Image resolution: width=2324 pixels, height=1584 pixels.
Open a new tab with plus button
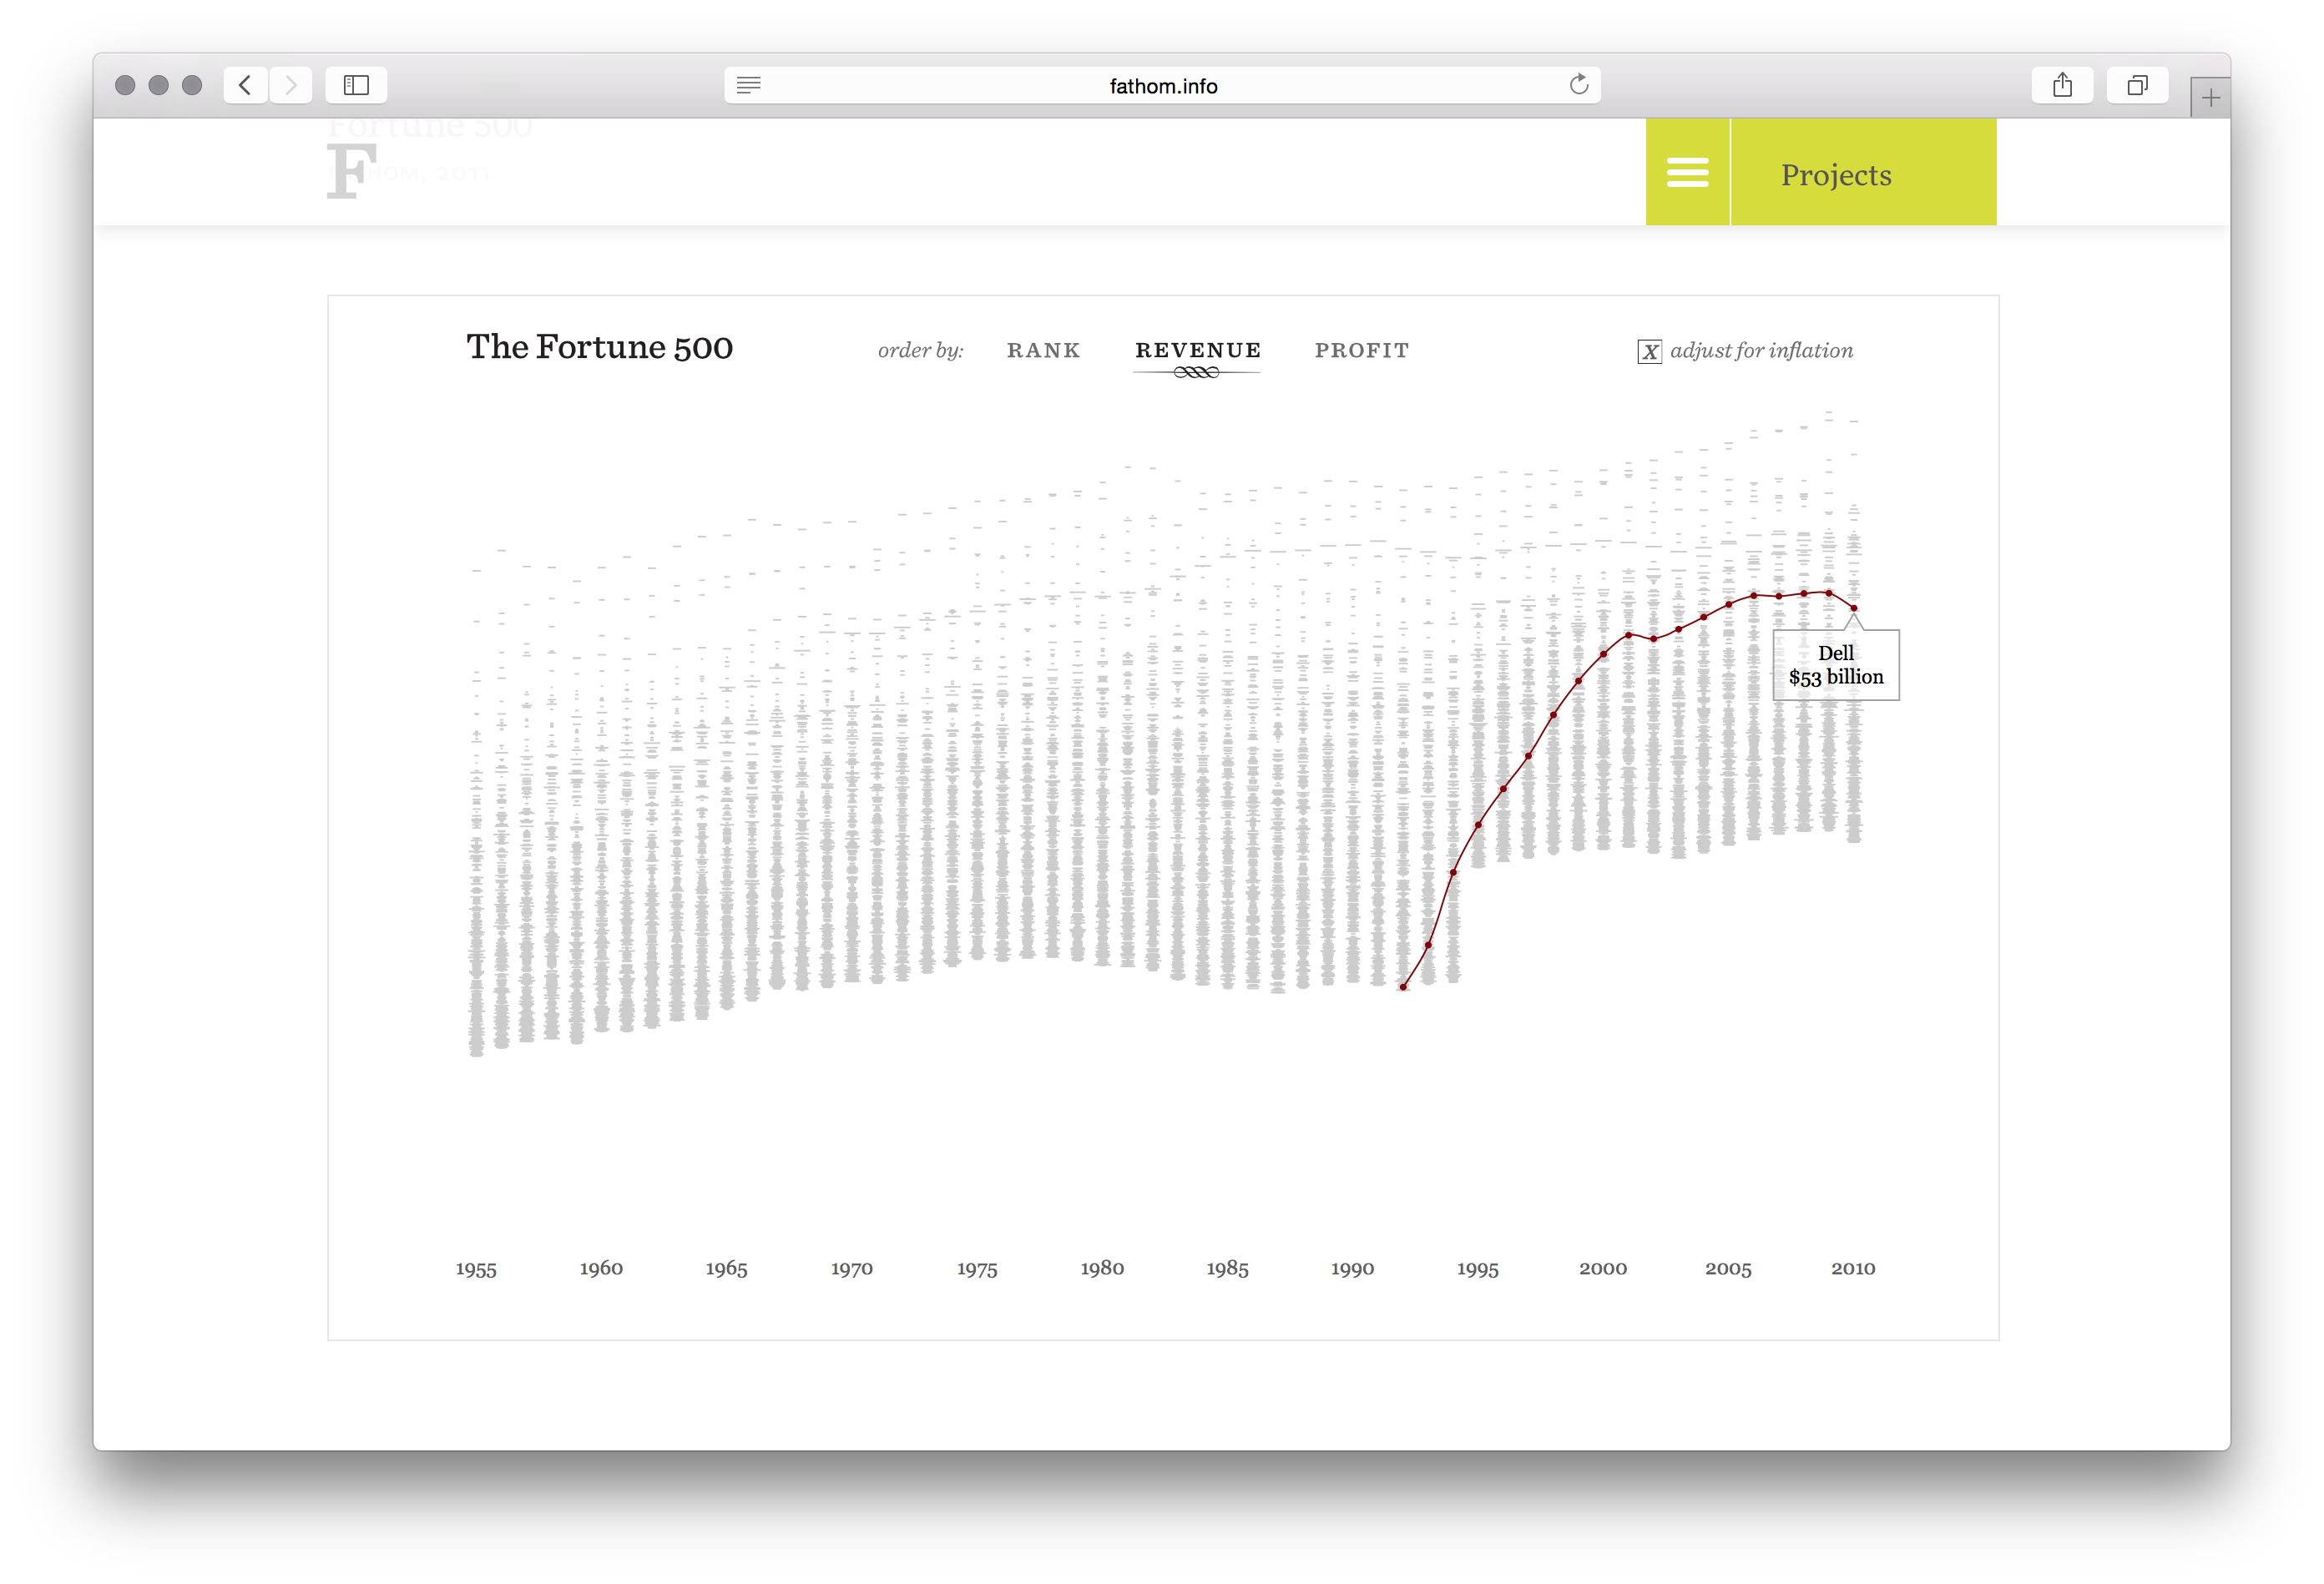[x=2210, y=98]
